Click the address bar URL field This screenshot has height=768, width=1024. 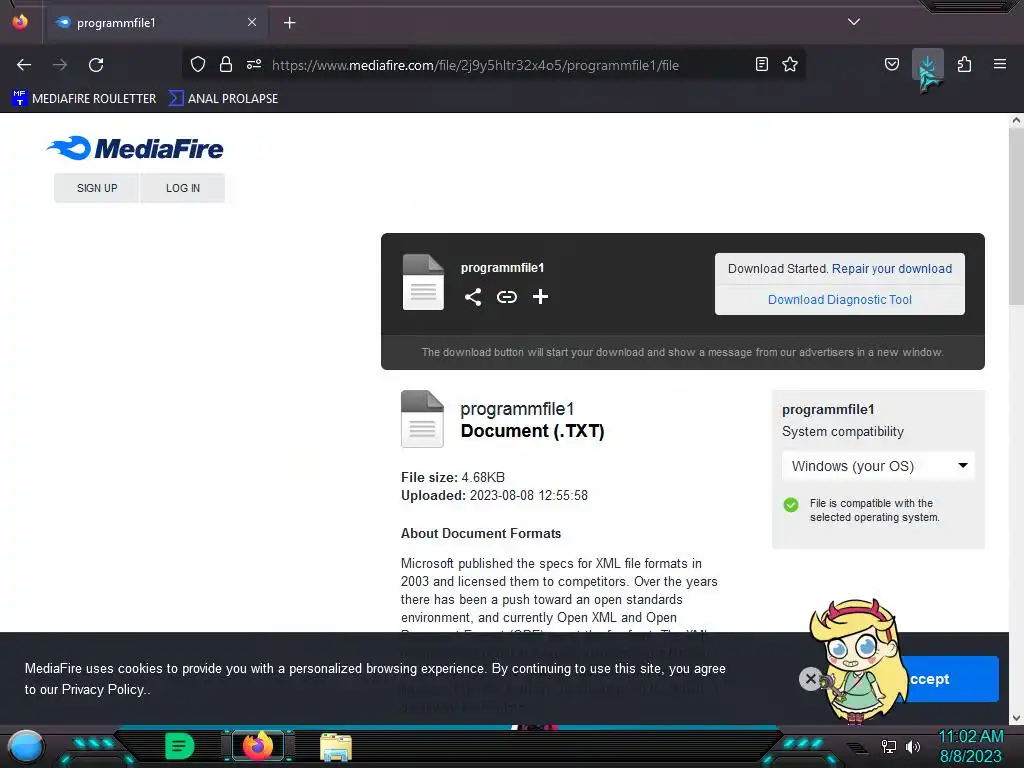click(475, 65)
